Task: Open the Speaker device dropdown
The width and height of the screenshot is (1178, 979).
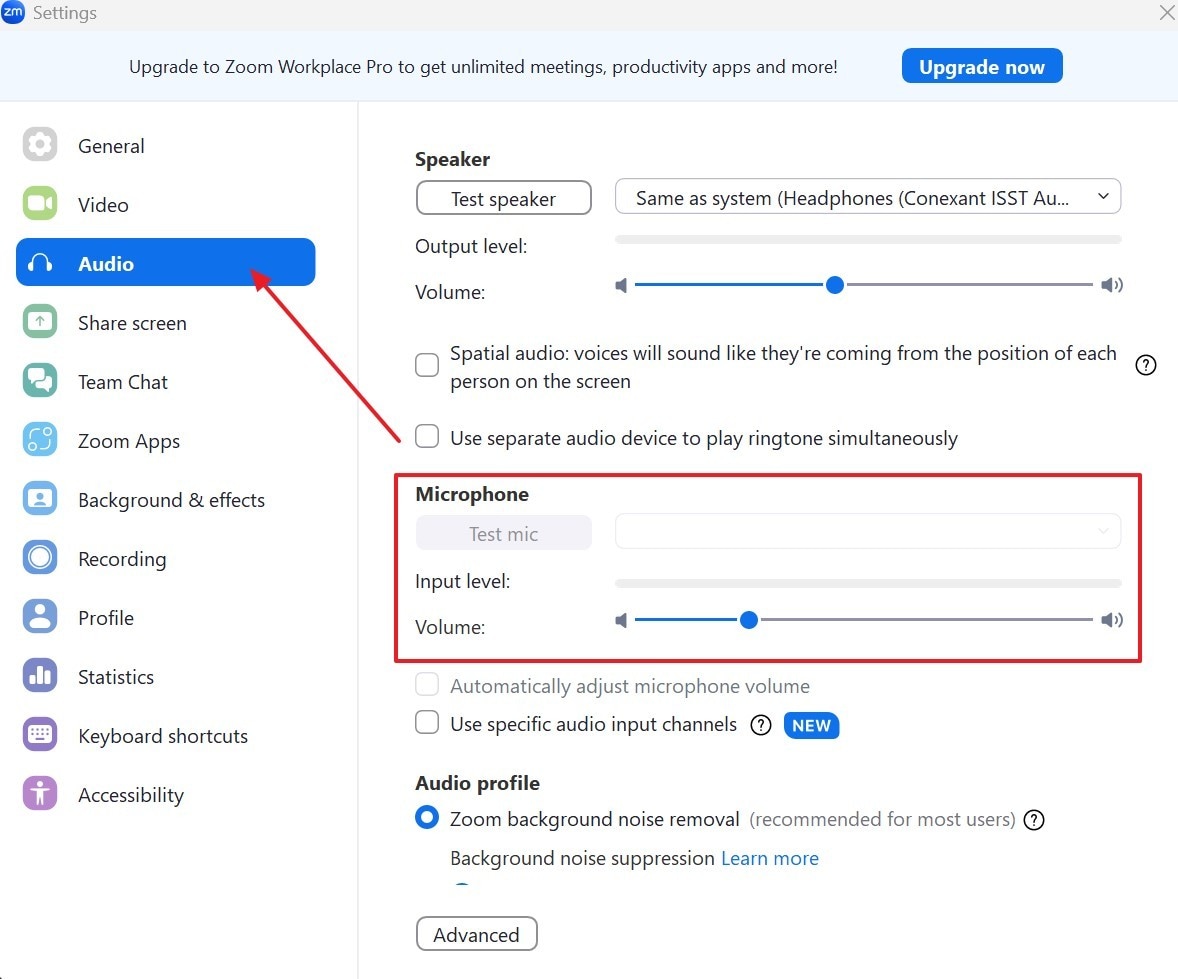Action: coord(867,198)
